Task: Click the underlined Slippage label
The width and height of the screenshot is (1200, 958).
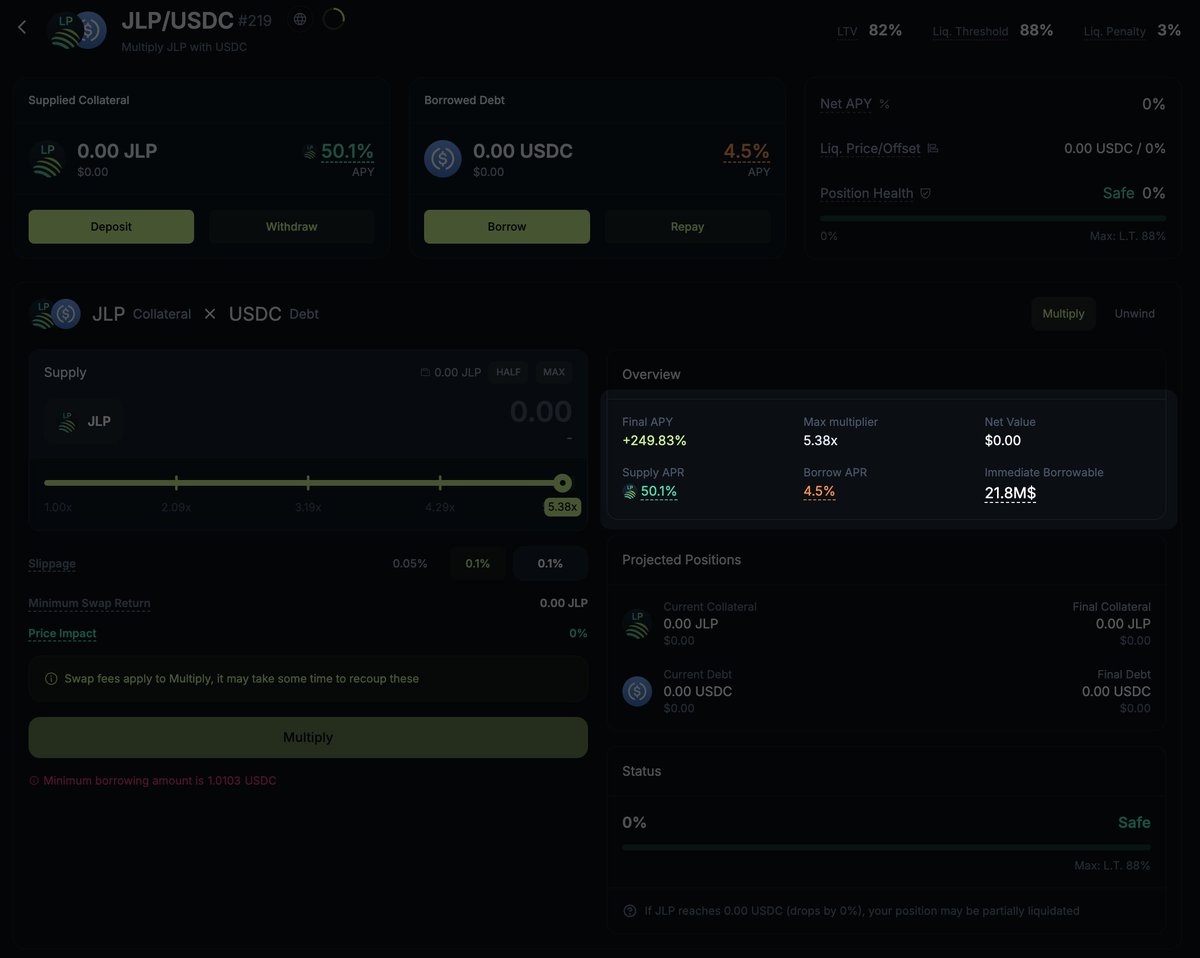Action: coord(52,564)
